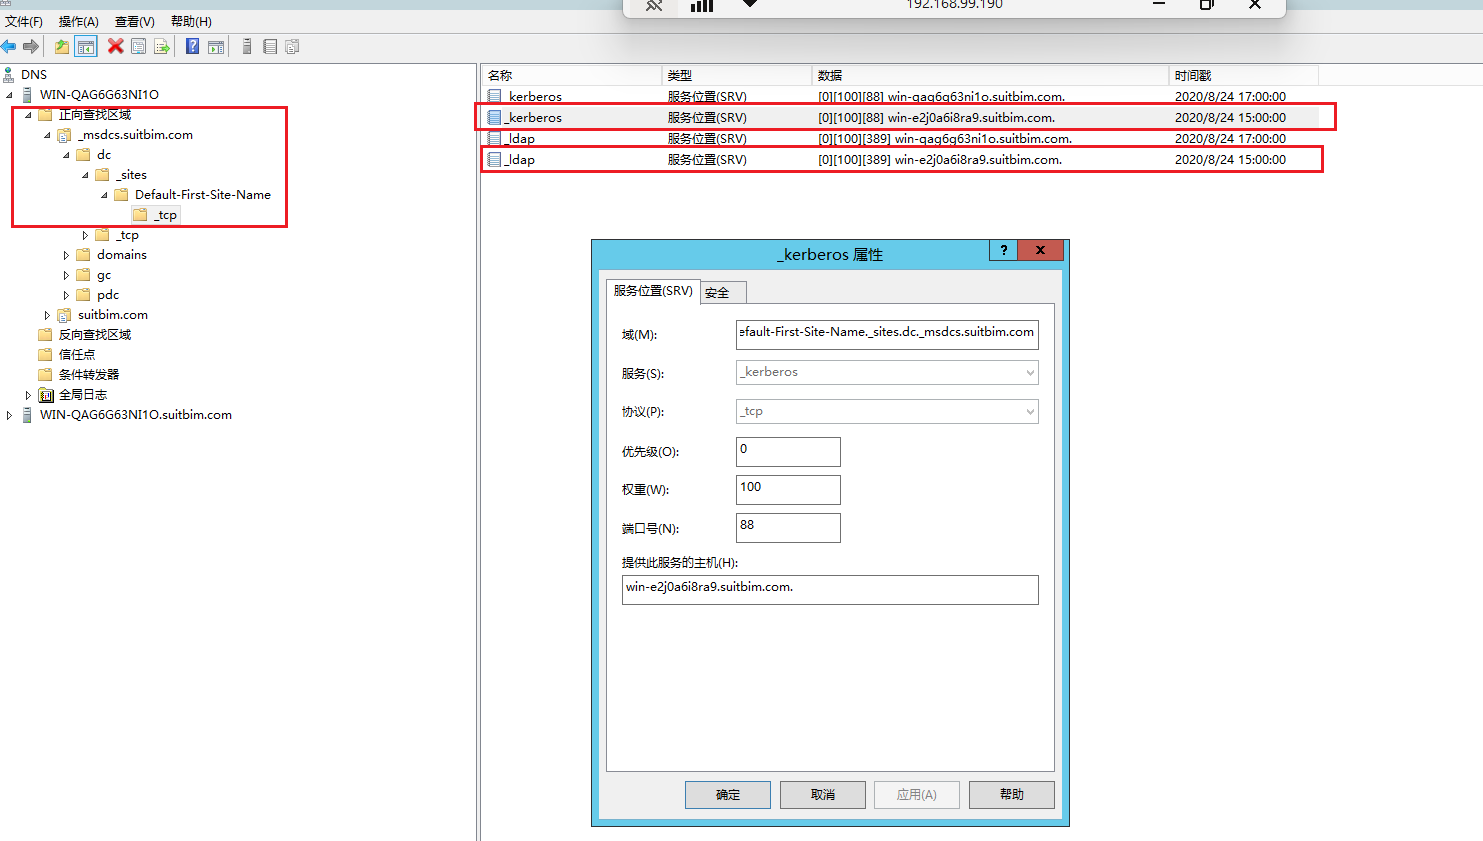The image size is (1483, 841).
Task: Open the 操作(A) menu
Action: [x=78, y=21]
